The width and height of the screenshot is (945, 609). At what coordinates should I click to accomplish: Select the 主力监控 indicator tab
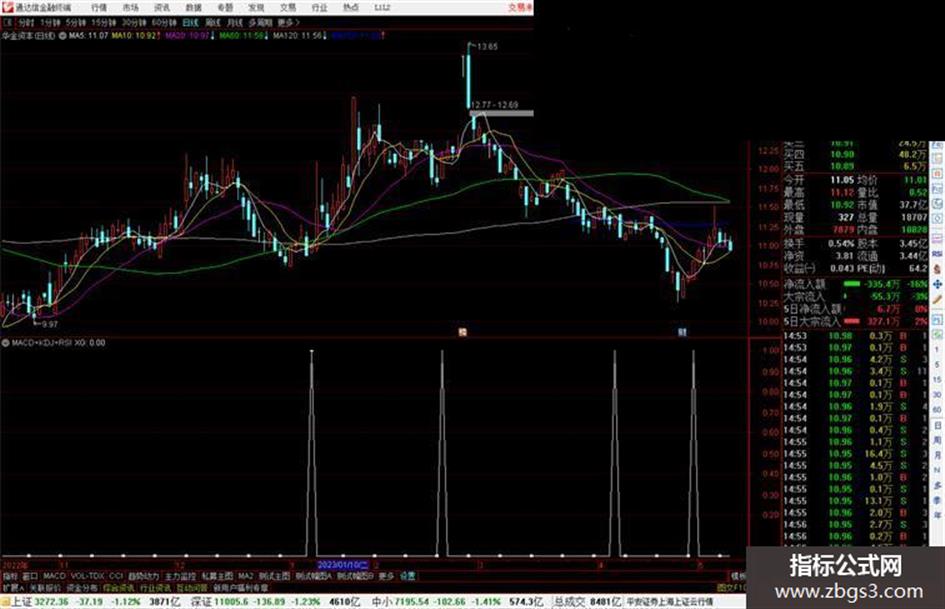pyautogui.click(x=180, y=576)
